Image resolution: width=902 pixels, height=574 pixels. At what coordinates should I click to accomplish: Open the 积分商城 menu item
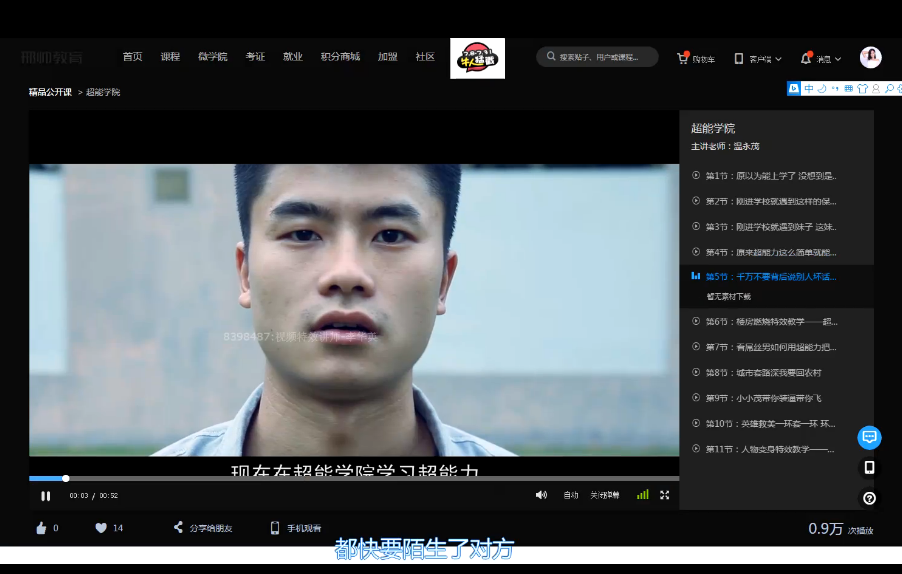pos(340,57)
